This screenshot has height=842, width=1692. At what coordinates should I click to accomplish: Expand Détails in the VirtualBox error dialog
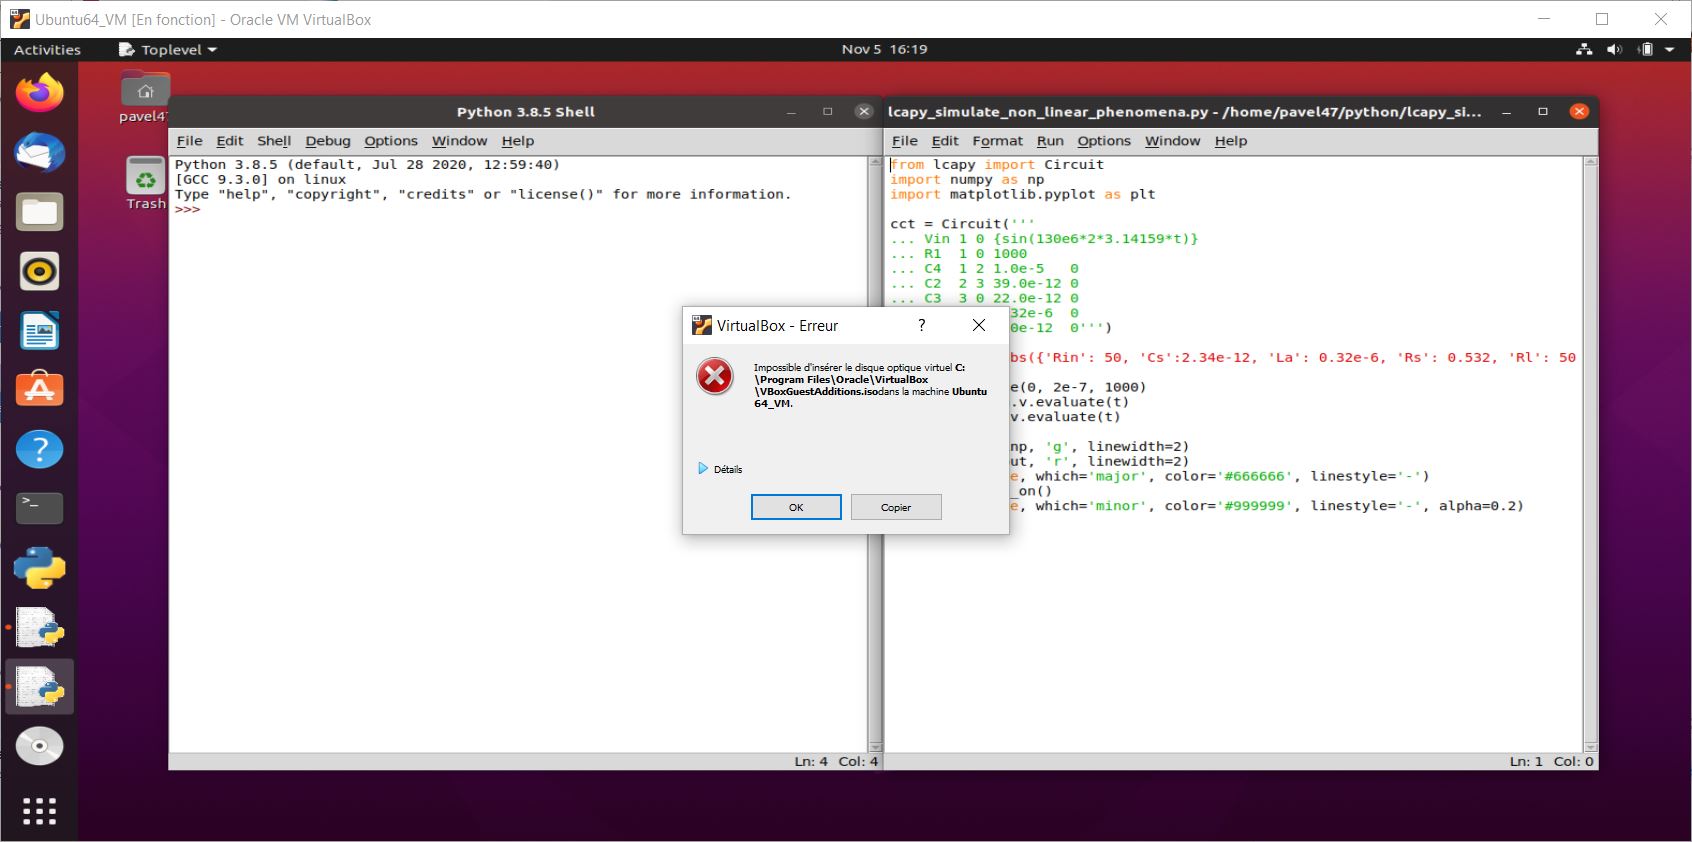pos(720,469)
